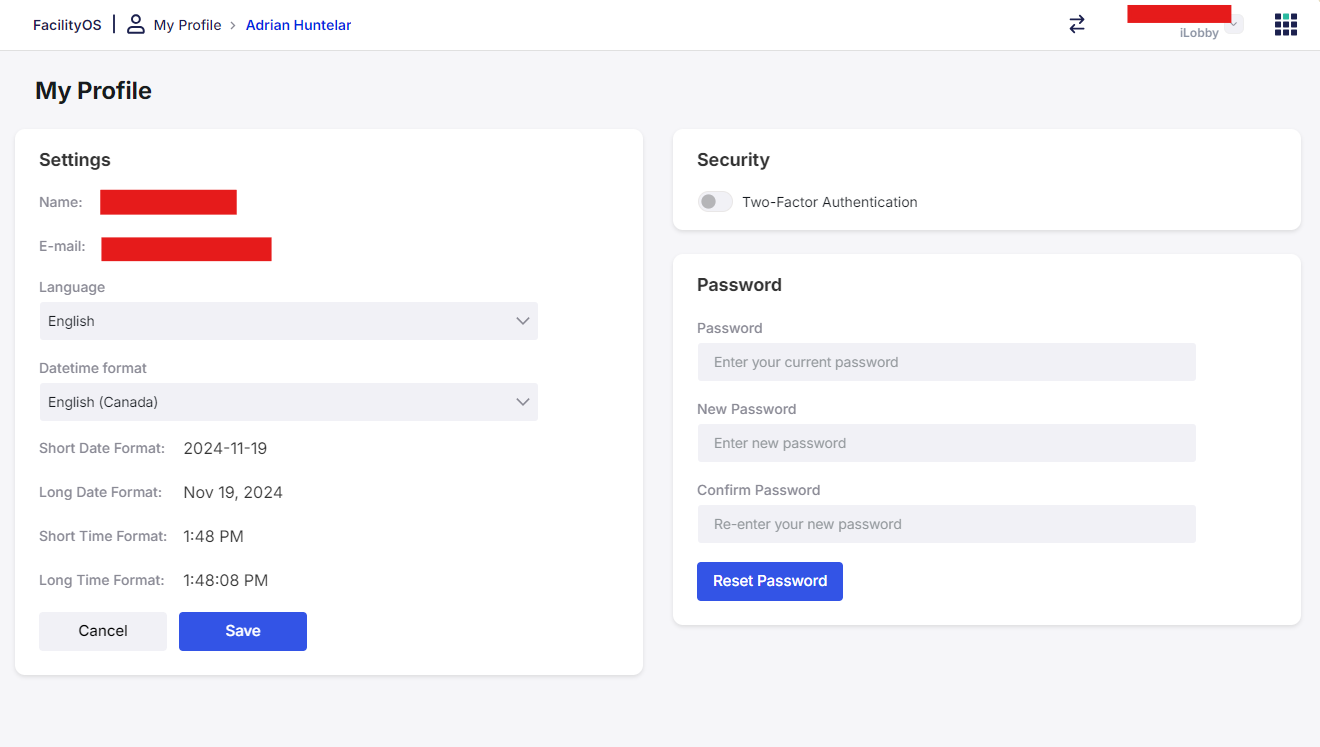
Task: Click the iLobby label under account name
Action: [1199, 33]
